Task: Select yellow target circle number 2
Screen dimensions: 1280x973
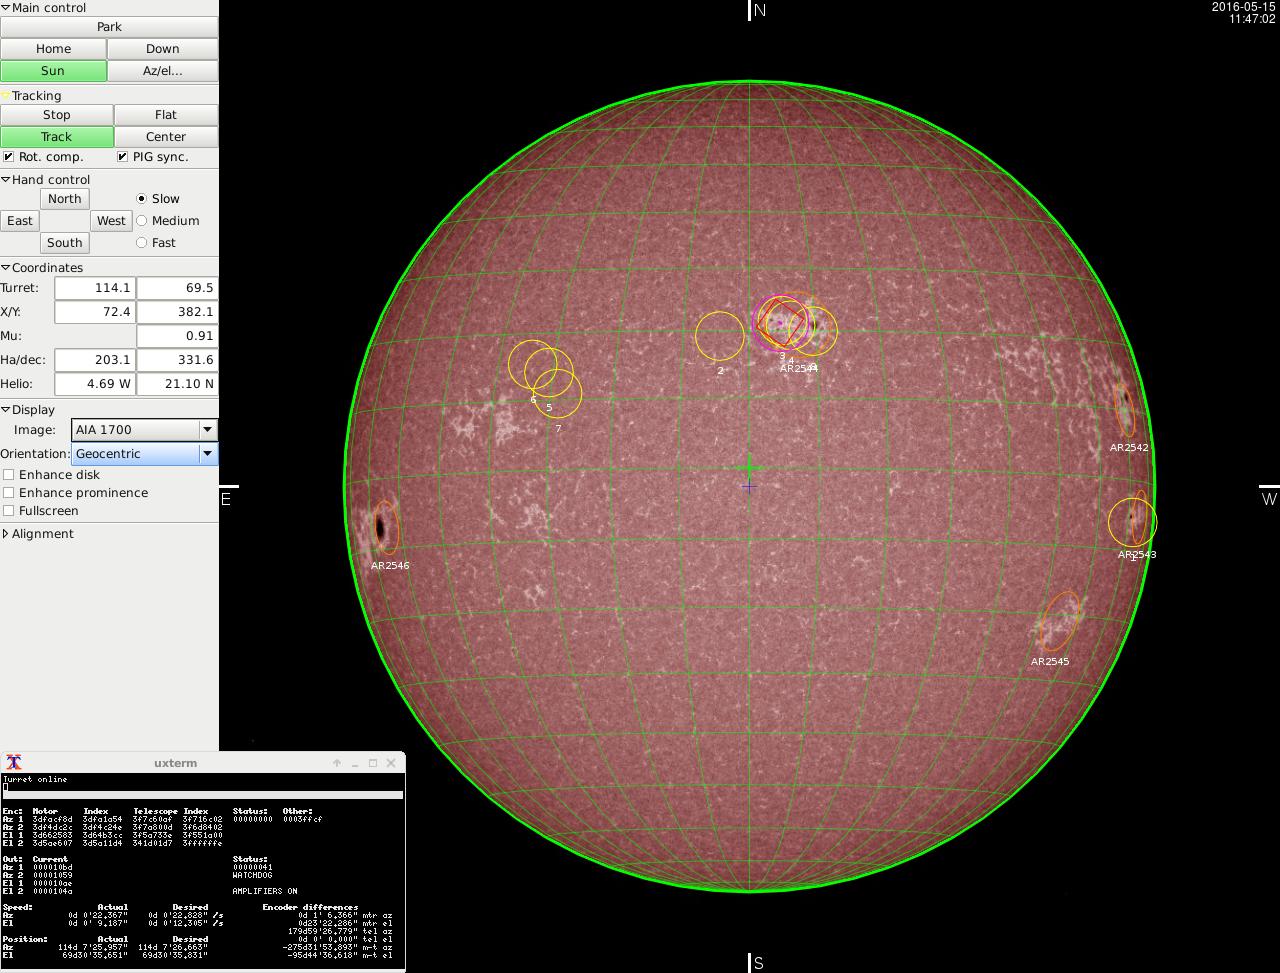Action: tap(719, 336)
